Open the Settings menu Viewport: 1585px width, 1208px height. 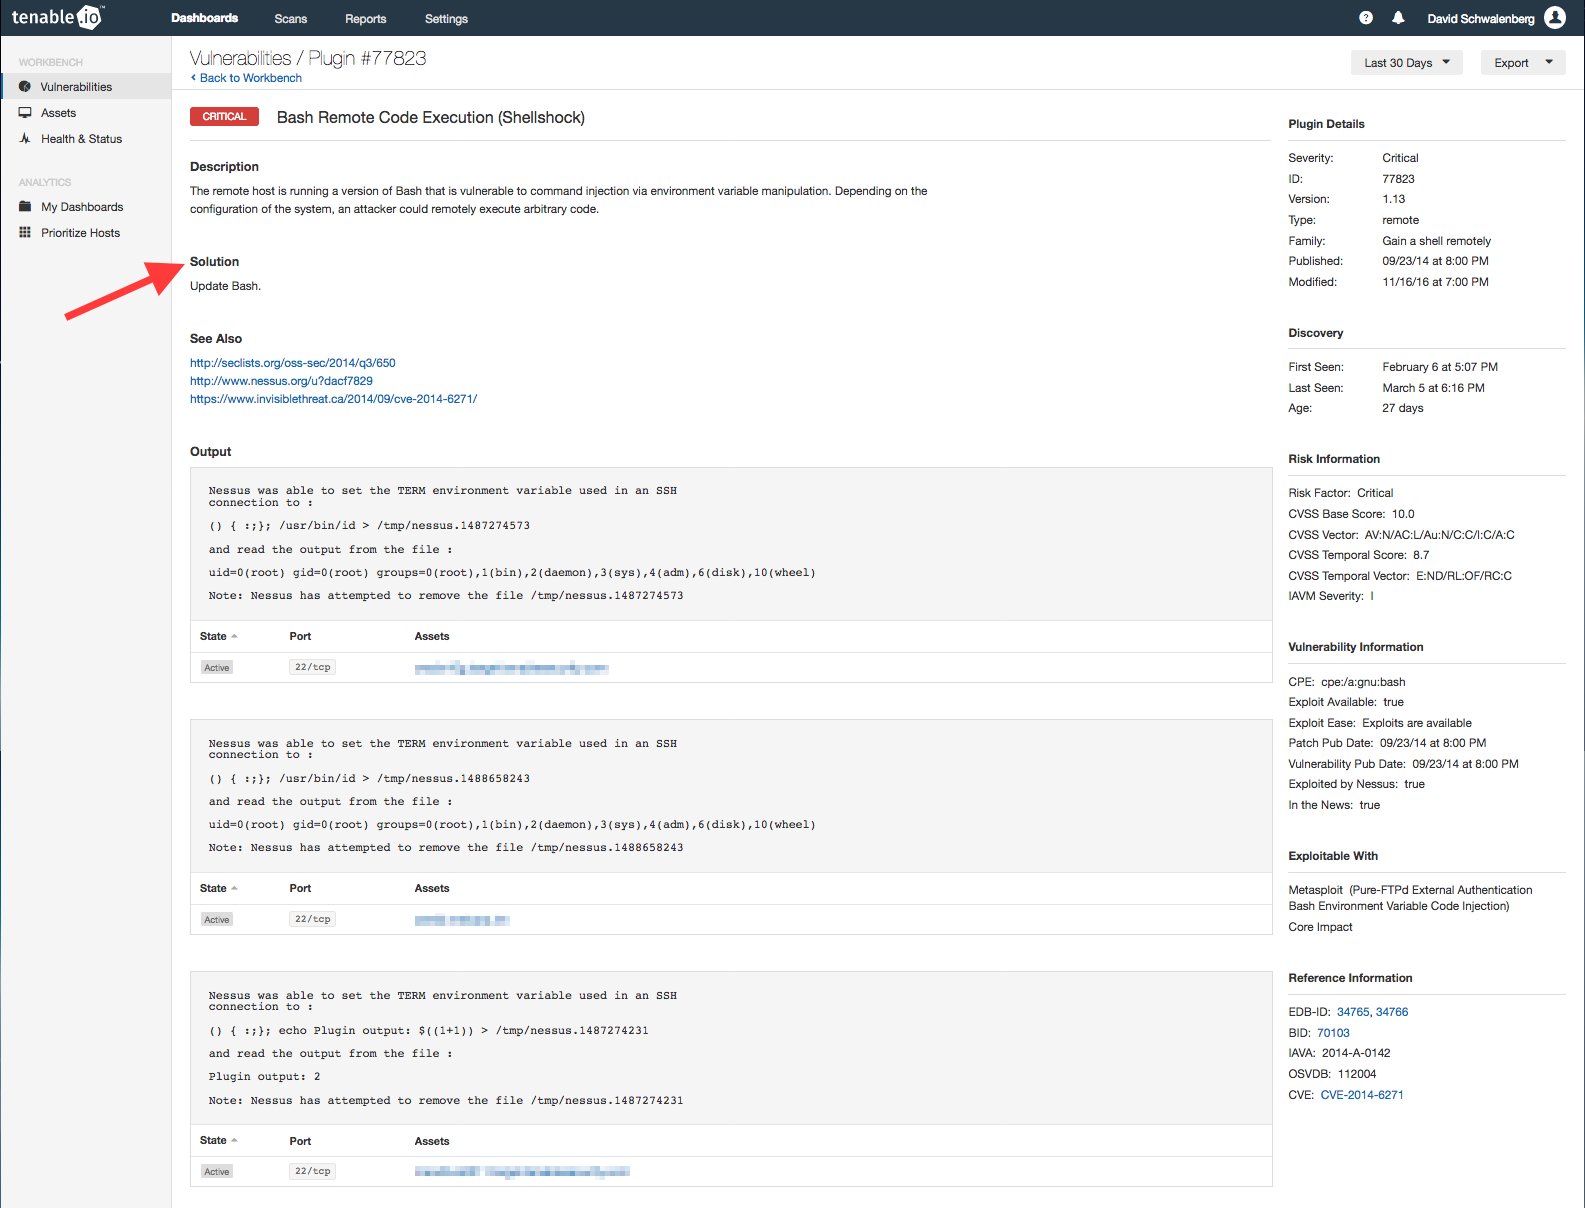446,19
